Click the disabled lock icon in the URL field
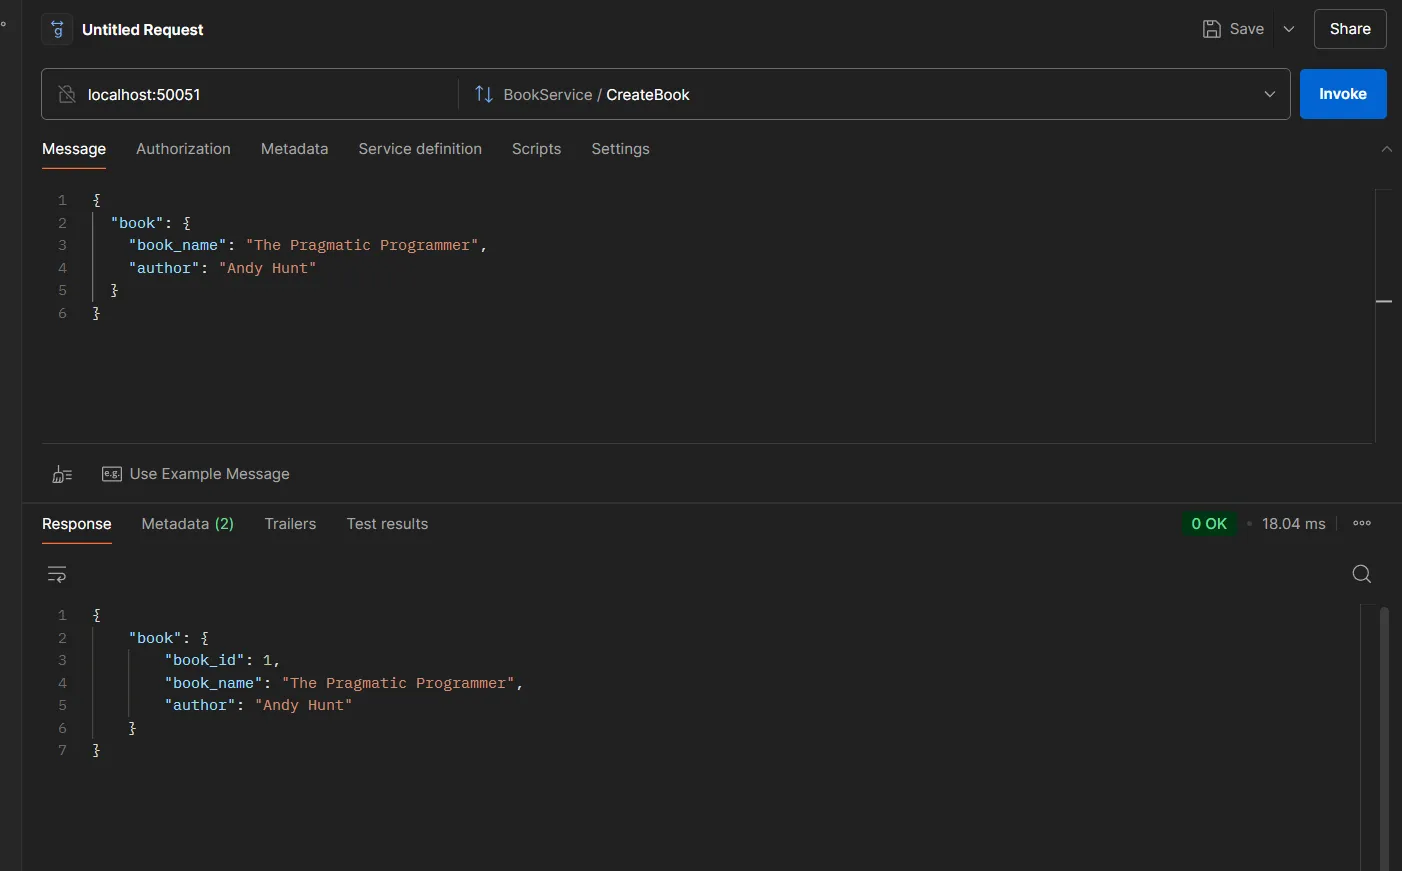The image size is (1402, 871). (66, 93)
